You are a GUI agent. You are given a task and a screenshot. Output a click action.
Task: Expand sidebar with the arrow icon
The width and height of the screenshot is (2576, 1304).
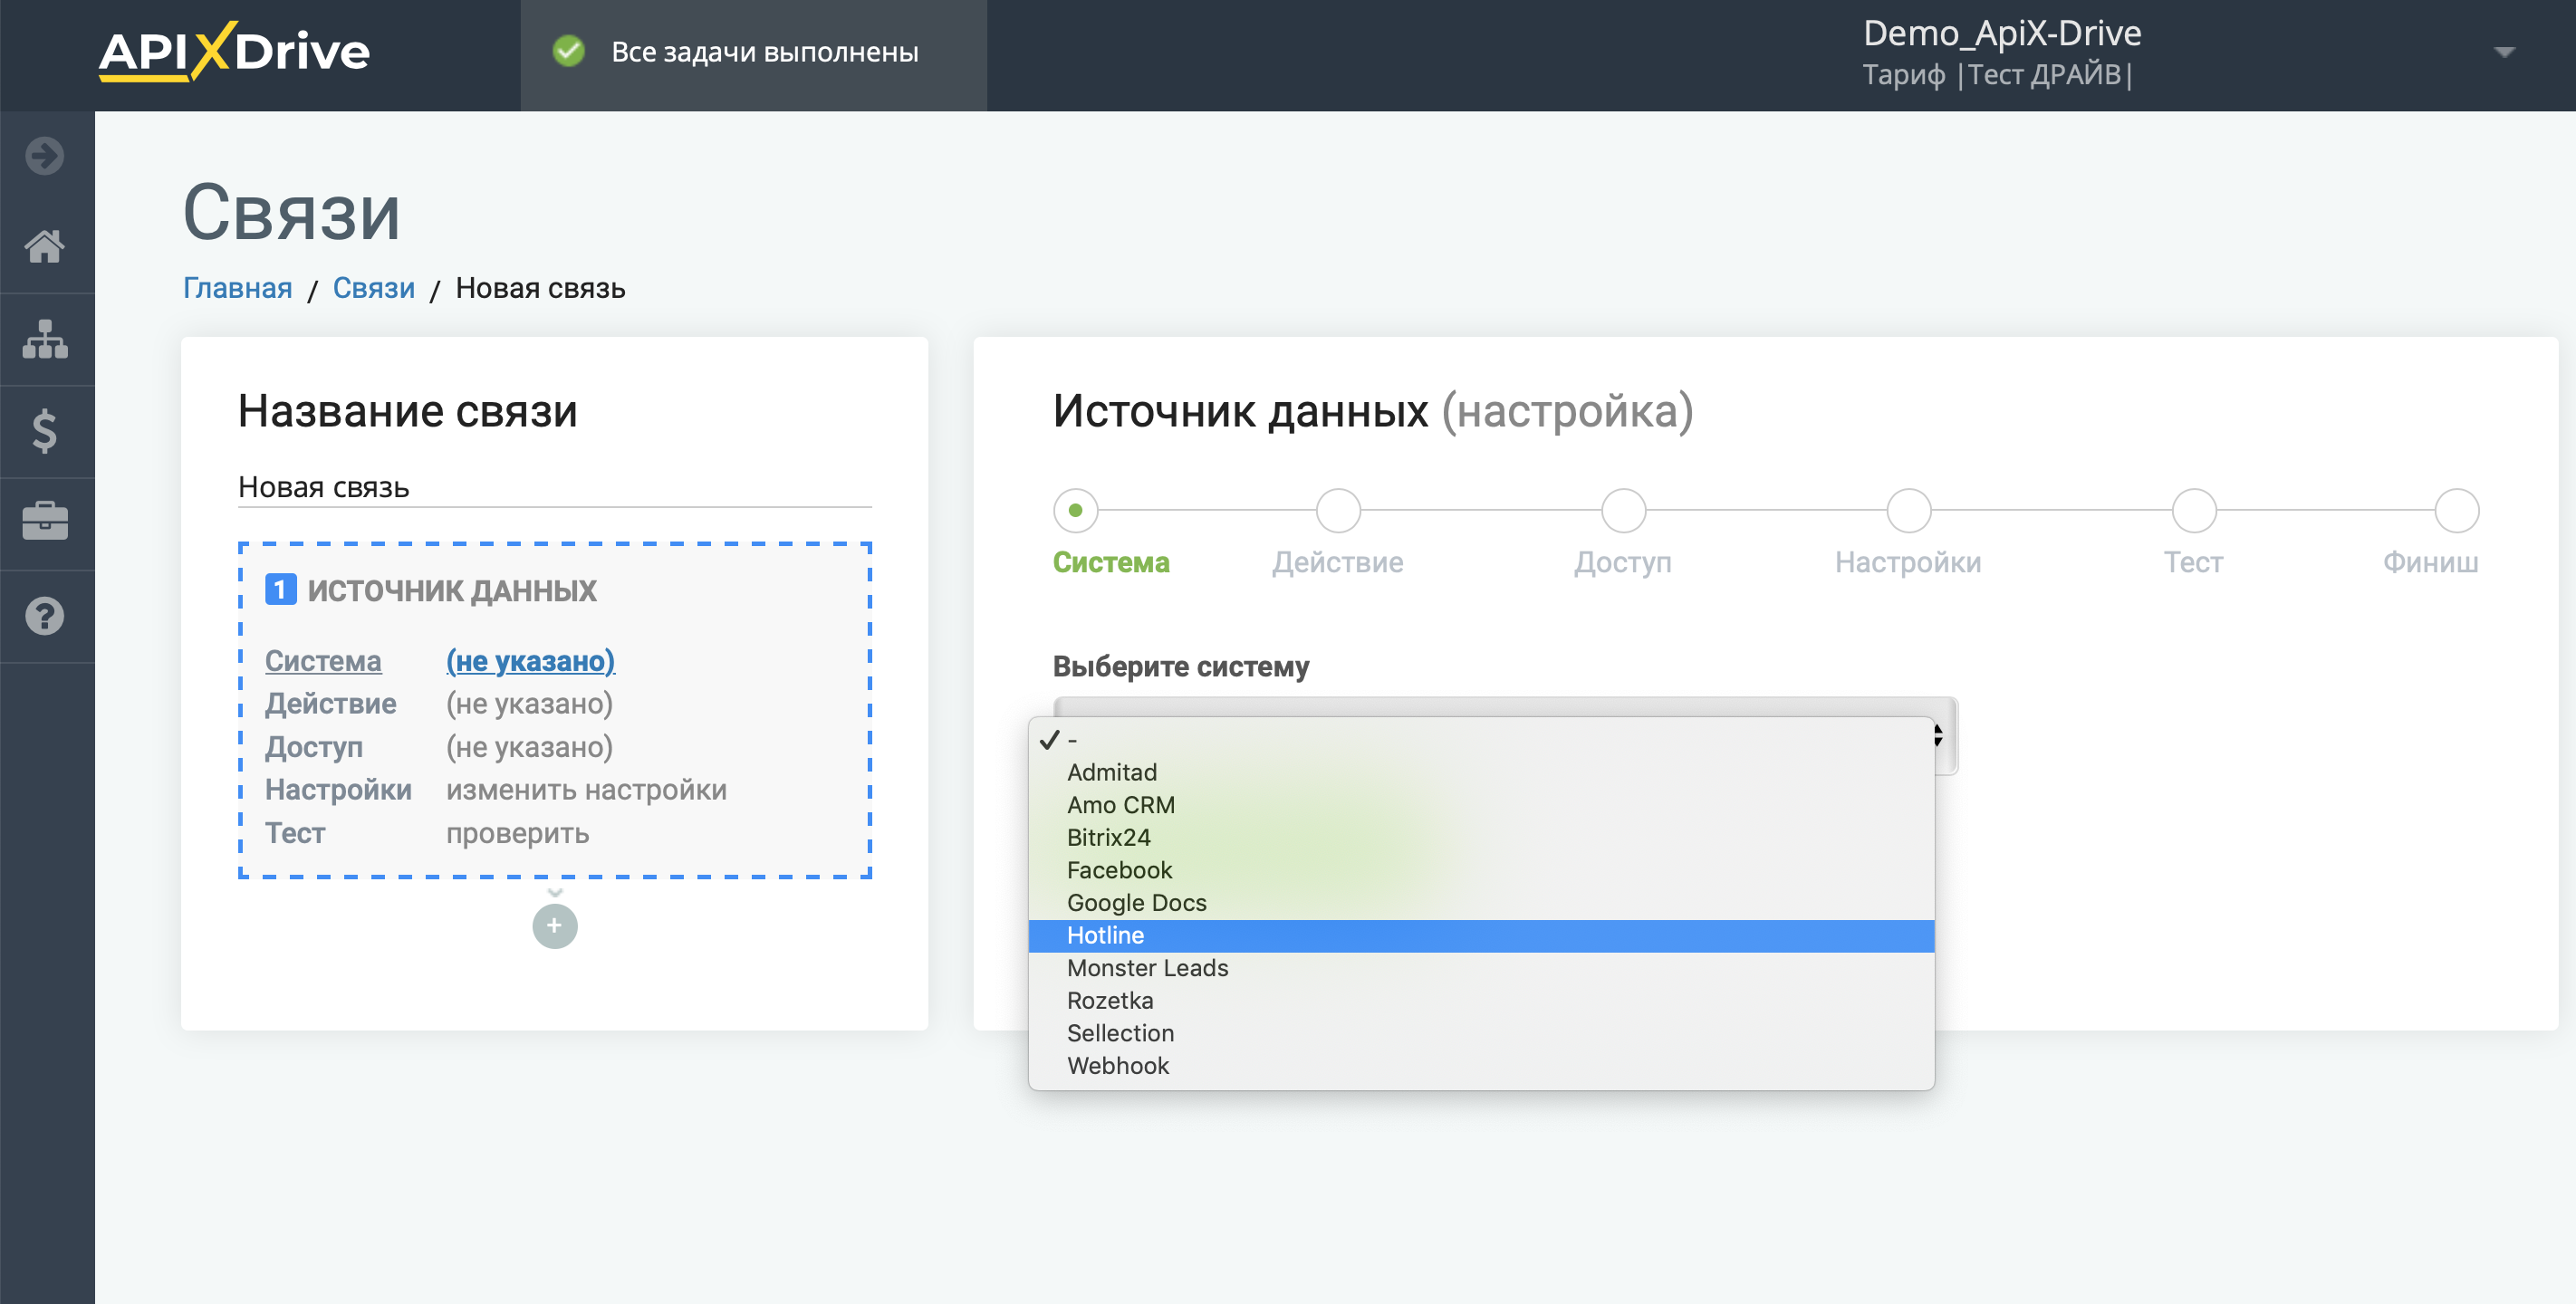coord(45,156)
